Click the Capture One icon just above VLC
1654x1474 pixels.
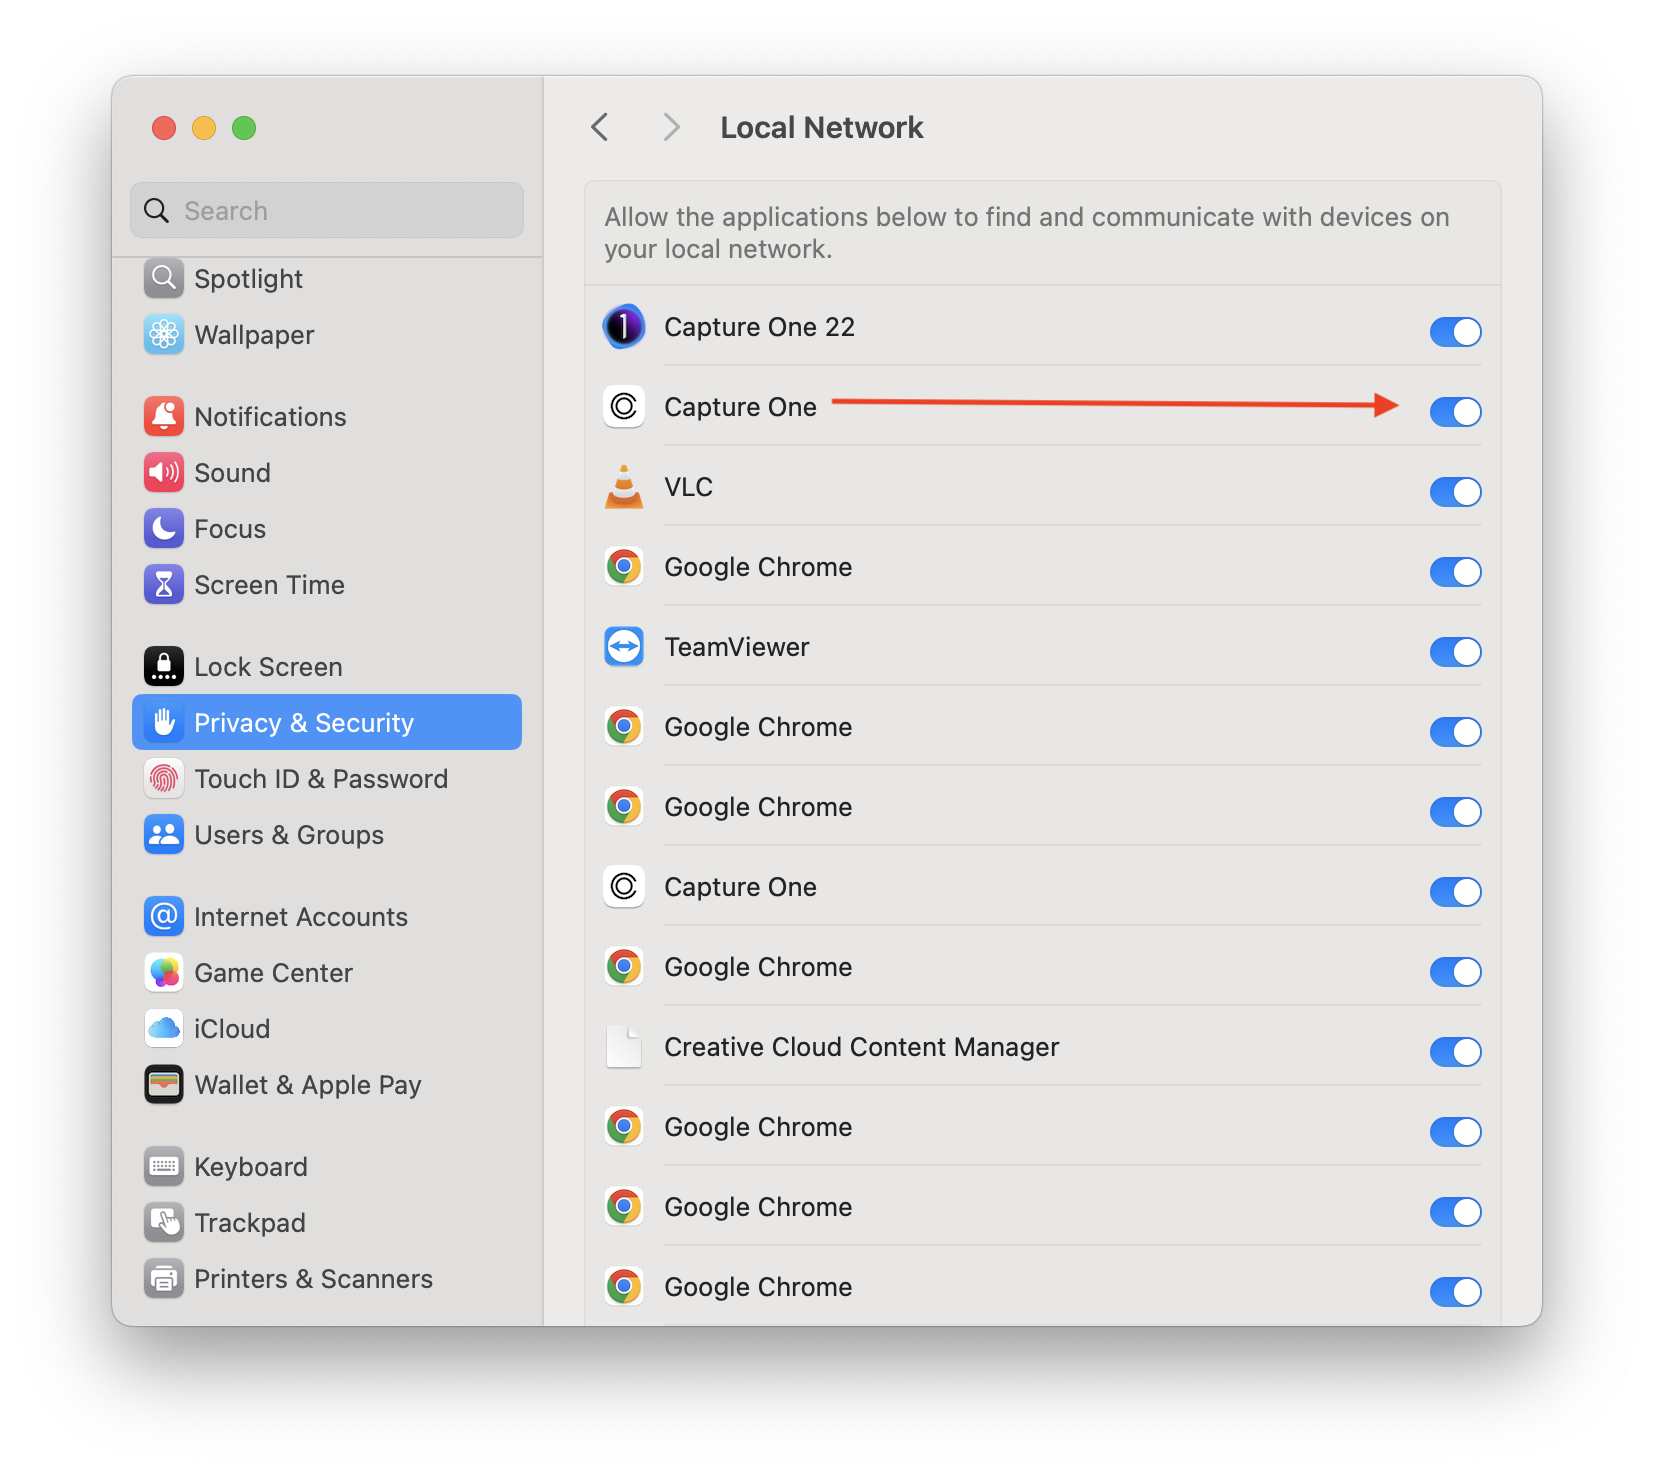tap(624, 406)
